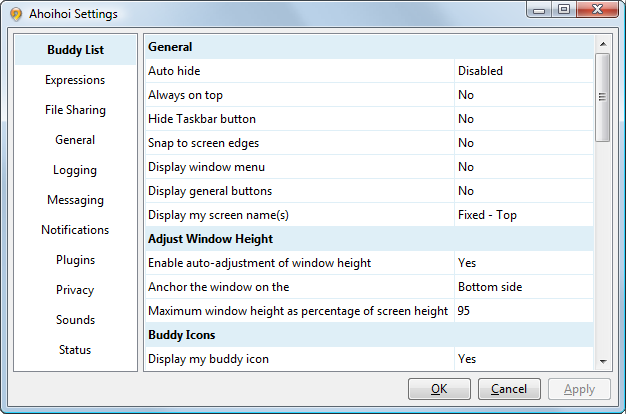626x414 pixels.
Task: Select the Display window menu label
Action: point(206,167)
